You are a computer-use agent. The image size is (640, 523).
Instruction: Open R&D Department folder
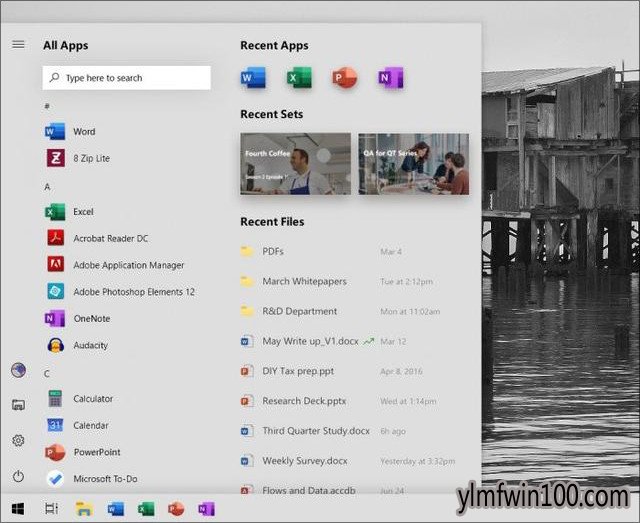(289, 311)
